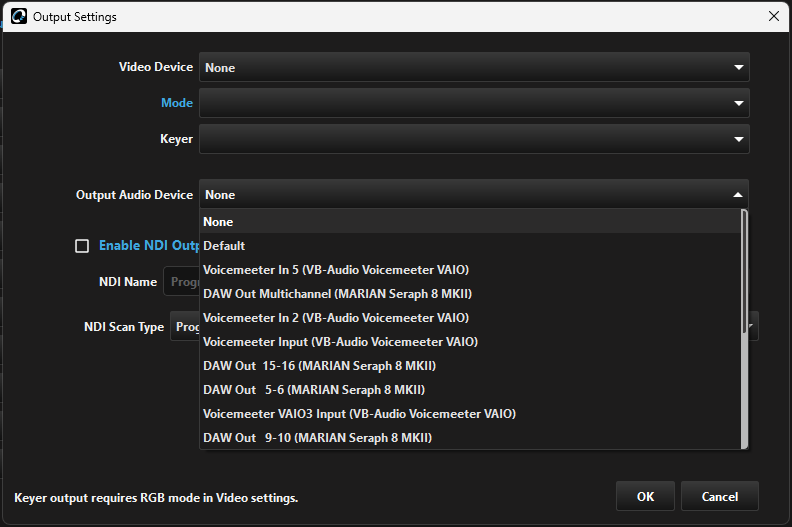Click the app icon in title bar
The width and height of the screenshot is (792, 527).
[x=19, y=16]
